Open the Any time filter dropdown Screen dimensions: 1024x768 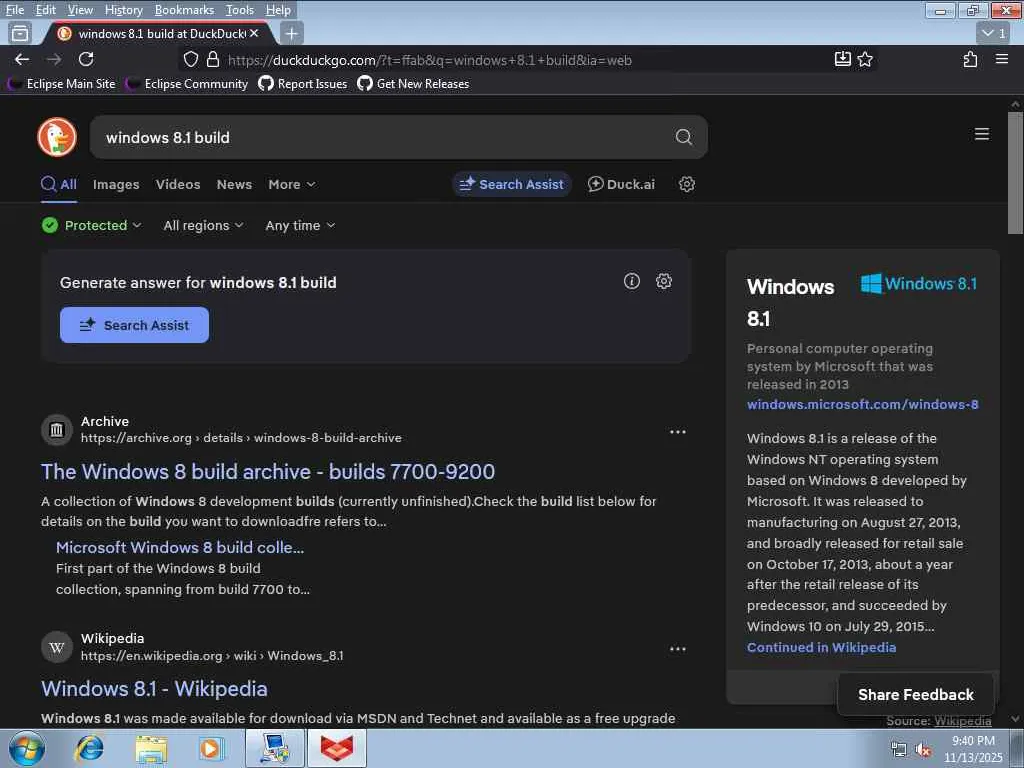coord(300,225)
